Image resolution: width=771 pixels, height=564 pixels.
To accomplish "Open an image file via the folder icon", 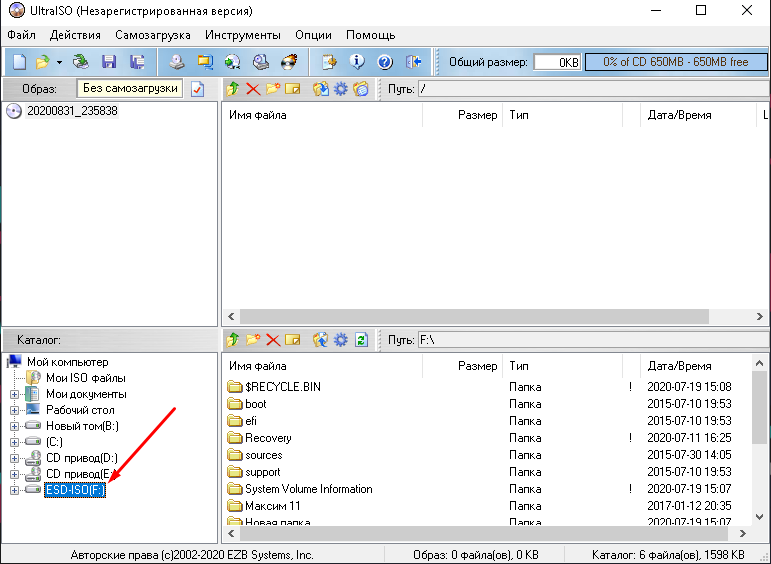I will pyautogui.click(x=42, y=62).
